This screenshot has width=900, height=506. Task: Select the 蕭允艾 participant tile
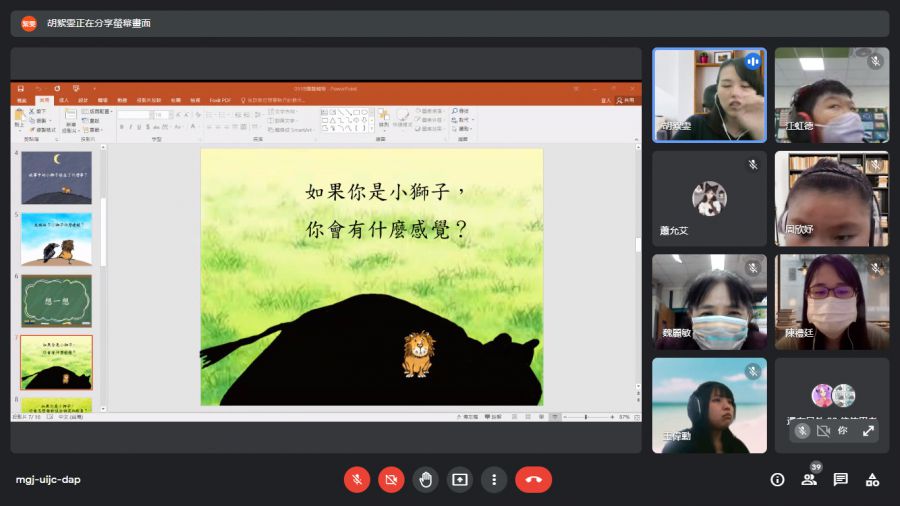tap(709, 198)
